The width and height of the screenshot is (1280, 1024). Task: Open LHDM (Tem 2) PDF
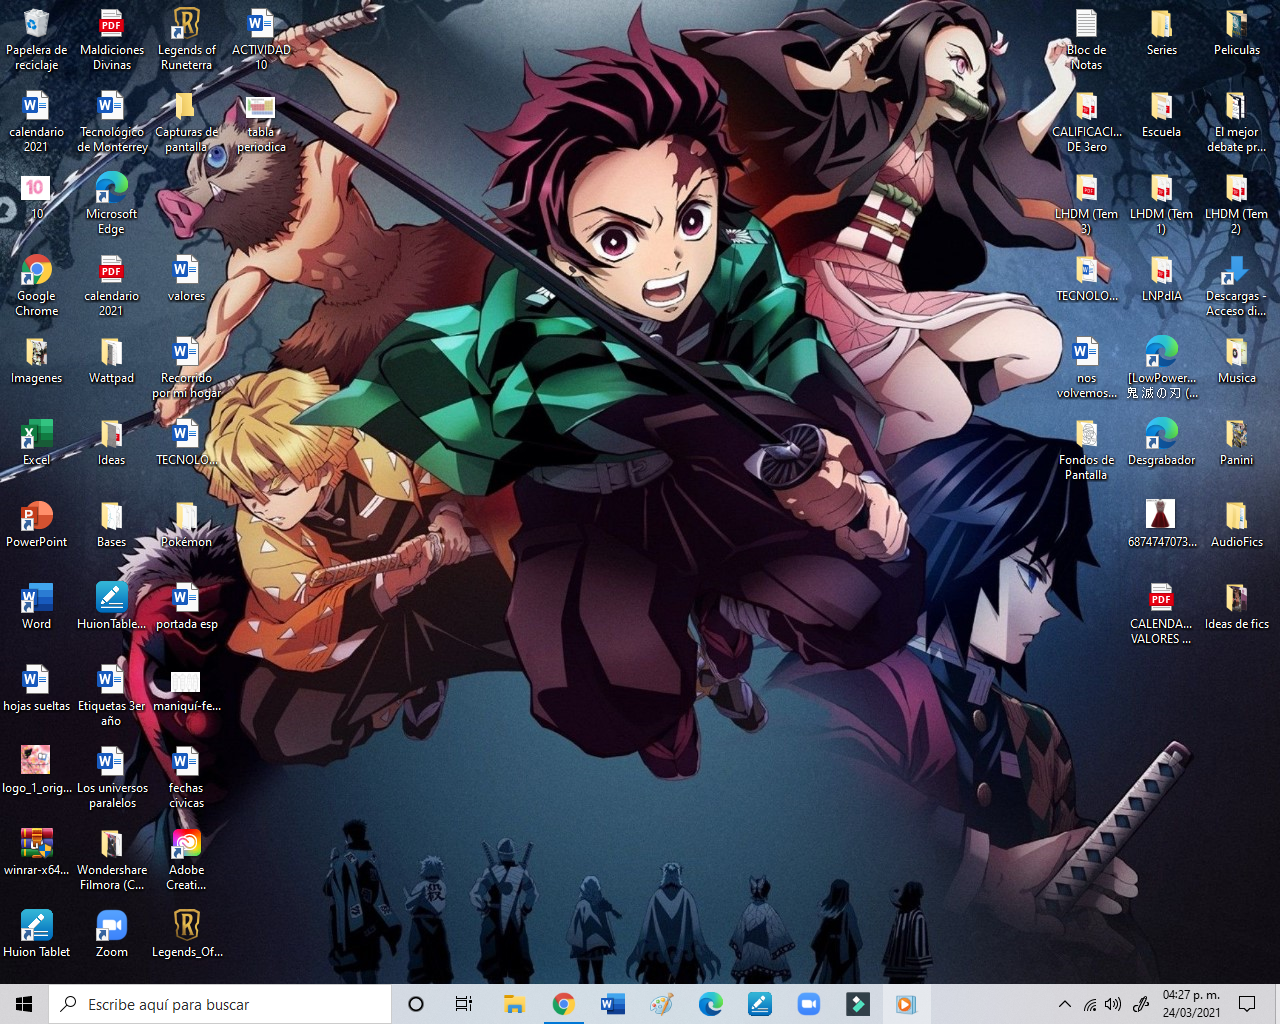1236,204
